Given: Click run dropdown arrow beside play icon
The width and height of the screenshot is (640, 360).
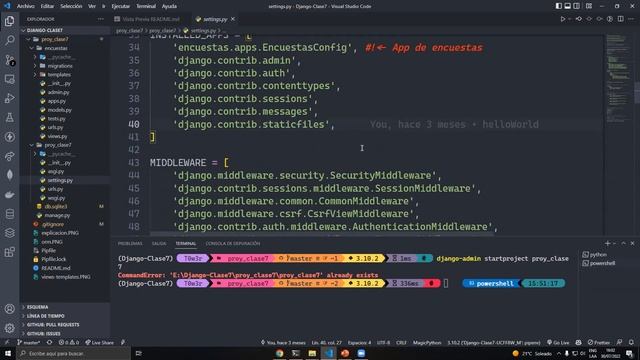Looking at the screenshot, I should point(569,19).
